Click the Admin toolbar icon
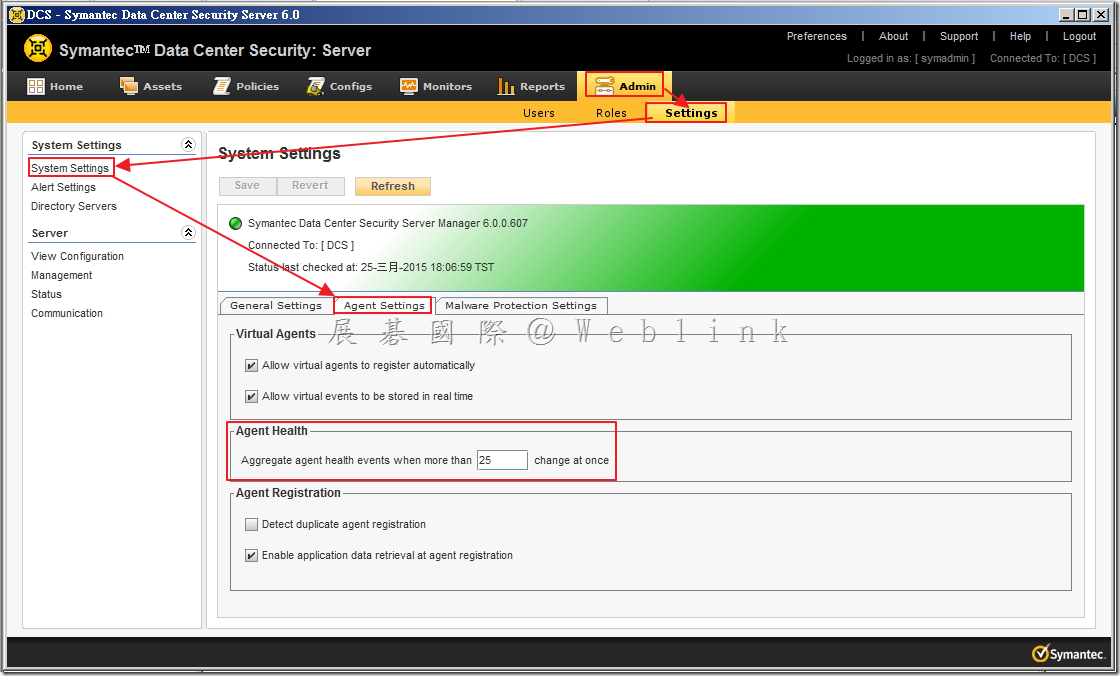This screenshot has width=1120, height=676. (605, 86)
